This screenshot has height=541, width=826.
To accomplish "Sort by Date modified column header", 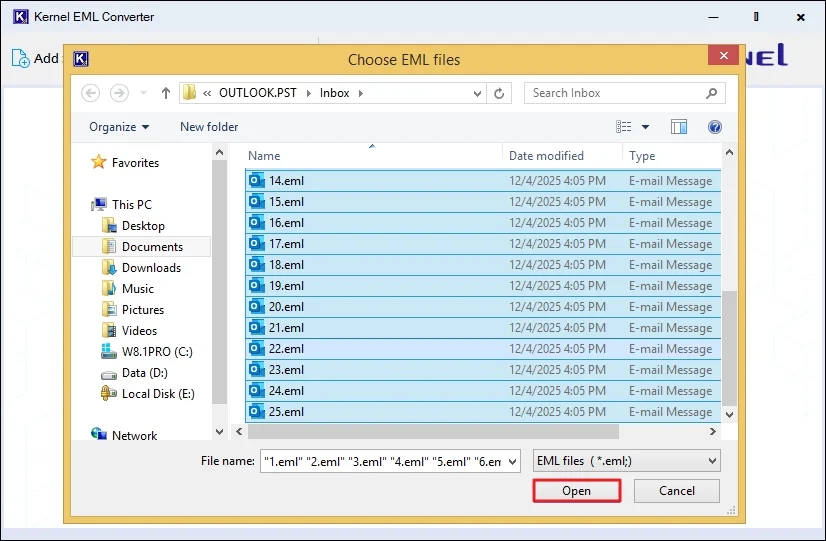I will point(562,156).
